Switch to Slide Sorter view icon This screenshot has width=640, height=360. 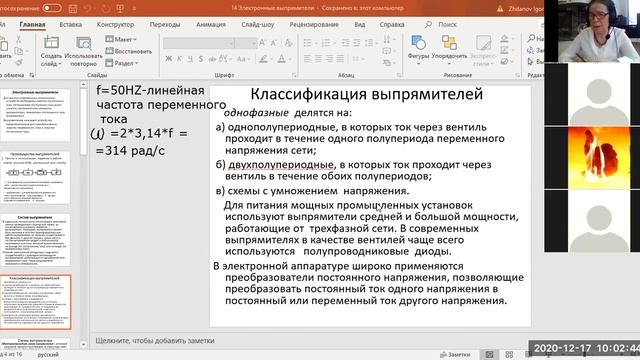tap(509, 355)
